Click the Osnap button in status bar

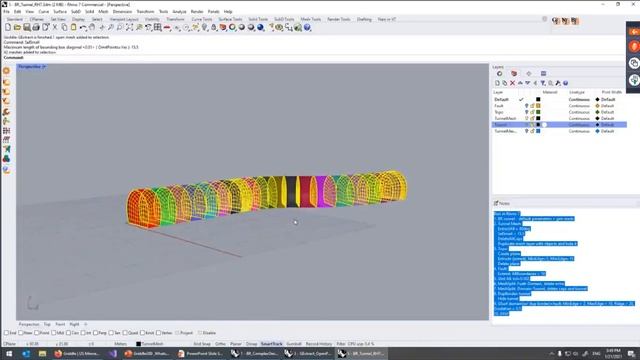coord(251,344)
